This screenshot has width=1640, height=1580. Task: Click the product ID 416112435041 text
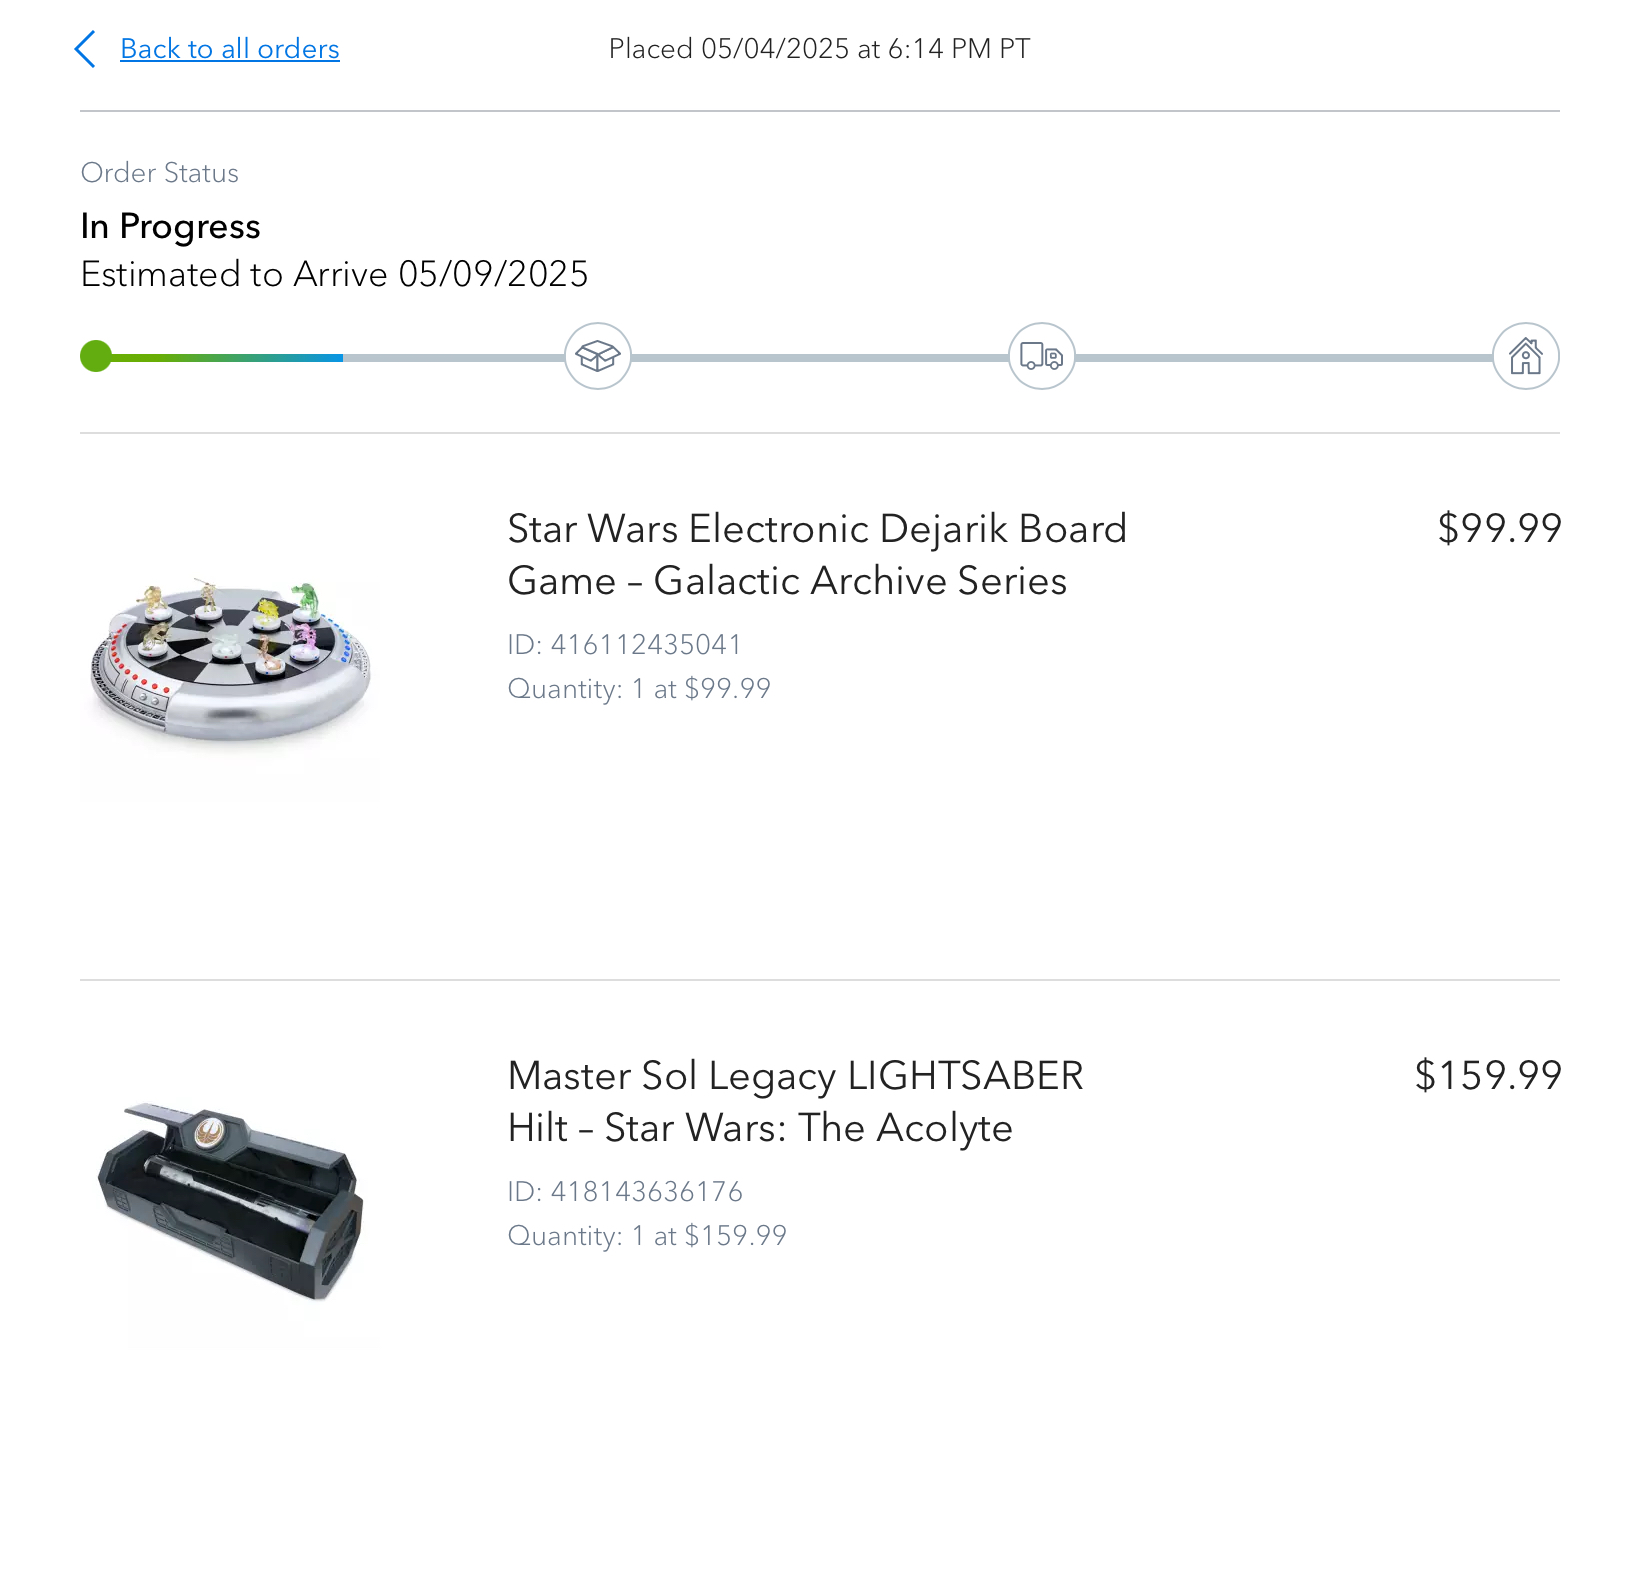pos(625,644)
